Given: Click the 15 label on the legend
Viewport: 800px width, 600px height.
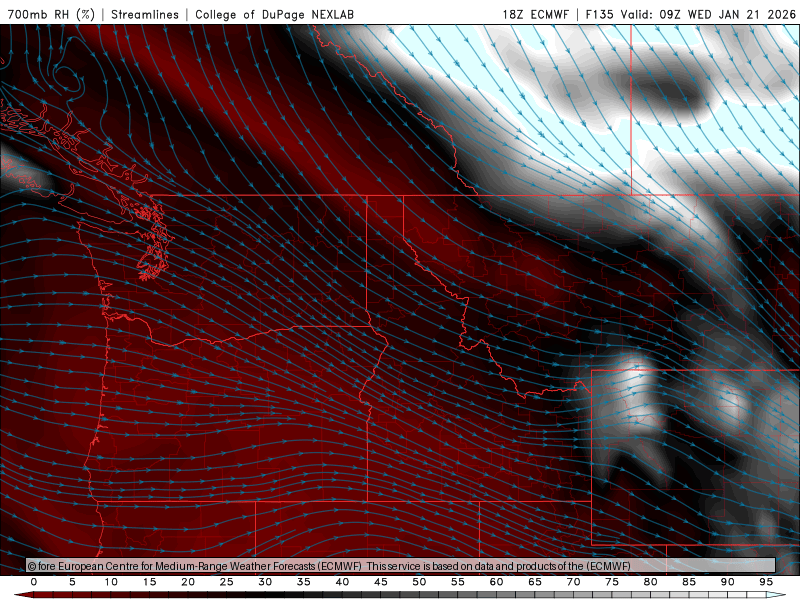Looking at the screenshot, I should click(x=149, y=582).
